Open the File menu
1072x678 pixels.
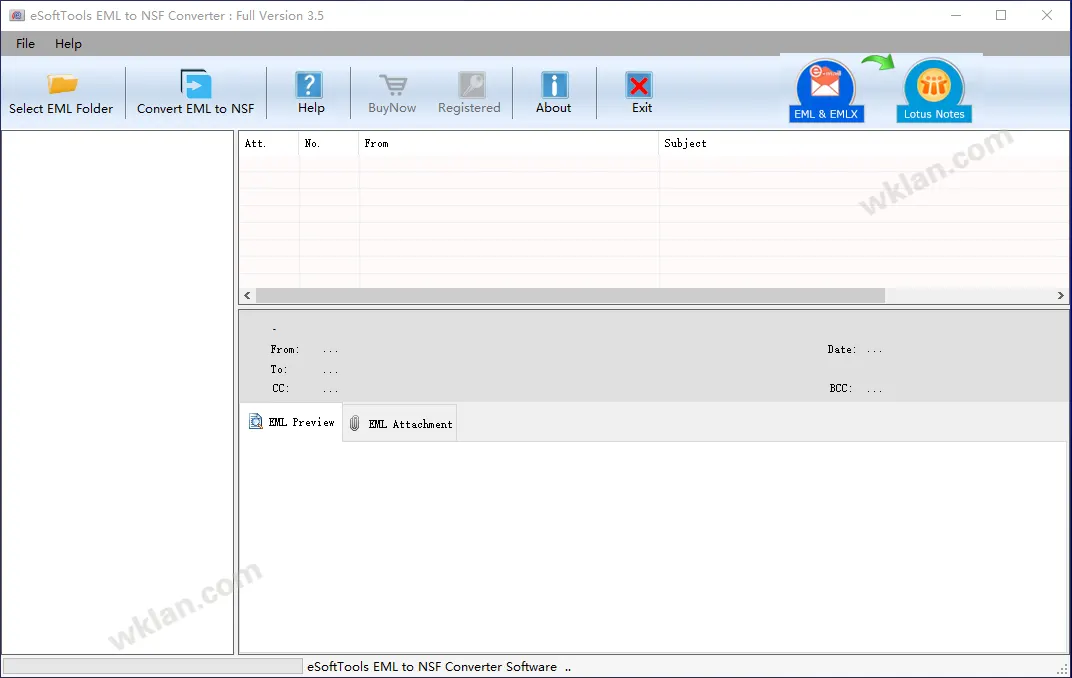click(x=25, y=44)
